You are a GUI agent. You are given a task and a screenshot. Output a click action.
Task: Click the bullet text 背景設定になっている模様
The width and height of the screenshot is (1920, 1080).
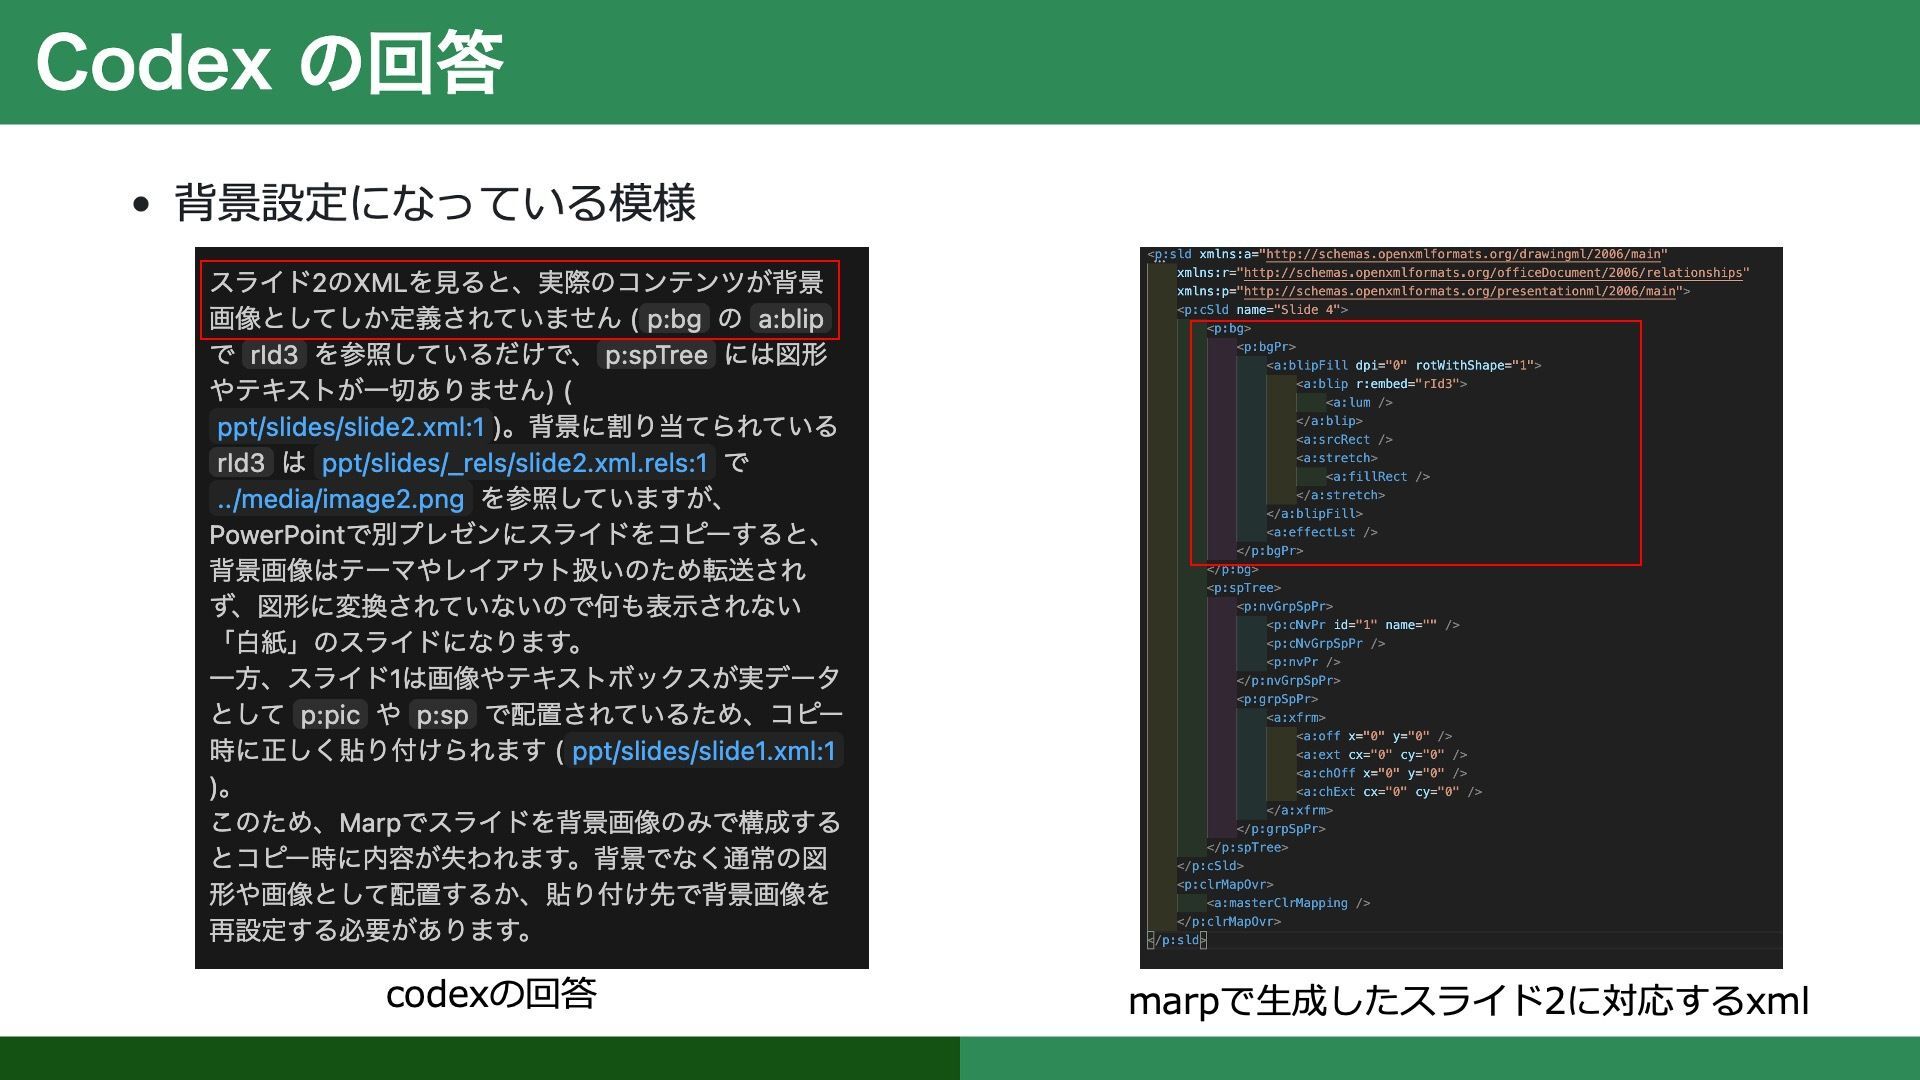tap(434, 203)
